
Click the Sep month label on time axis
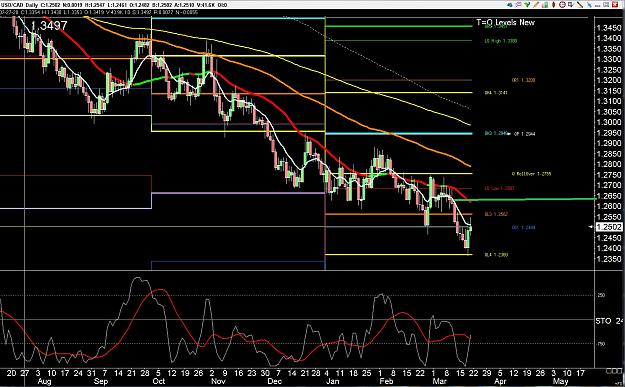[100, 381]
